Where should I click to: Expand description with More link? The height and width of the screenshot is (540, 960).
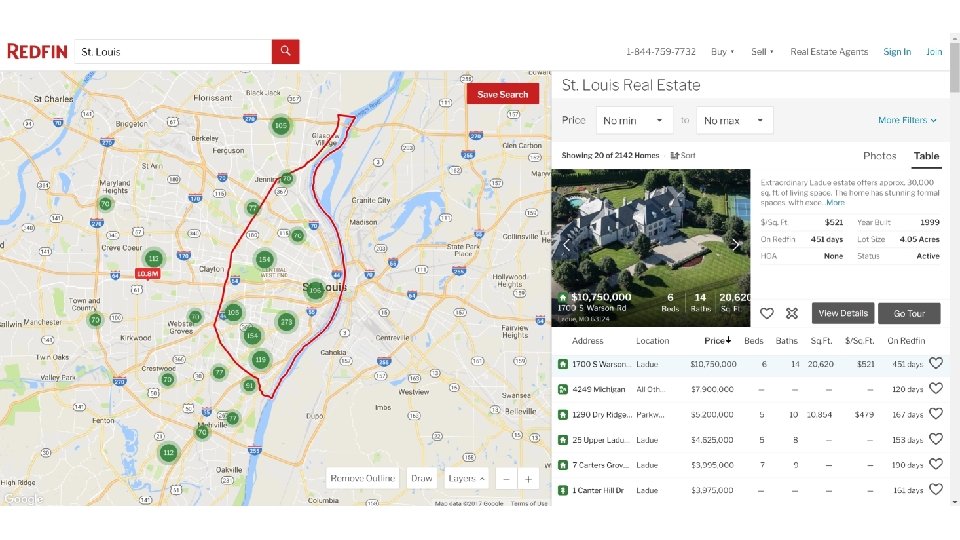(835, 203)
